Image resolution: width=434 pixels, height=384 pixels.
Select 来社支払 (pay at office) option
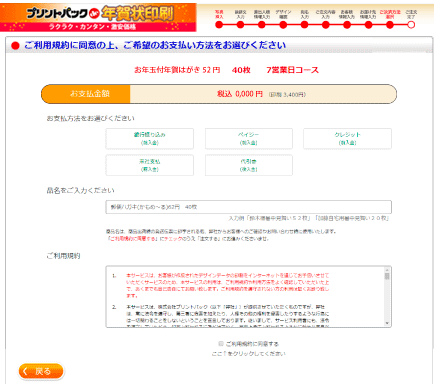pyautogui.click(x=149, y=165)
